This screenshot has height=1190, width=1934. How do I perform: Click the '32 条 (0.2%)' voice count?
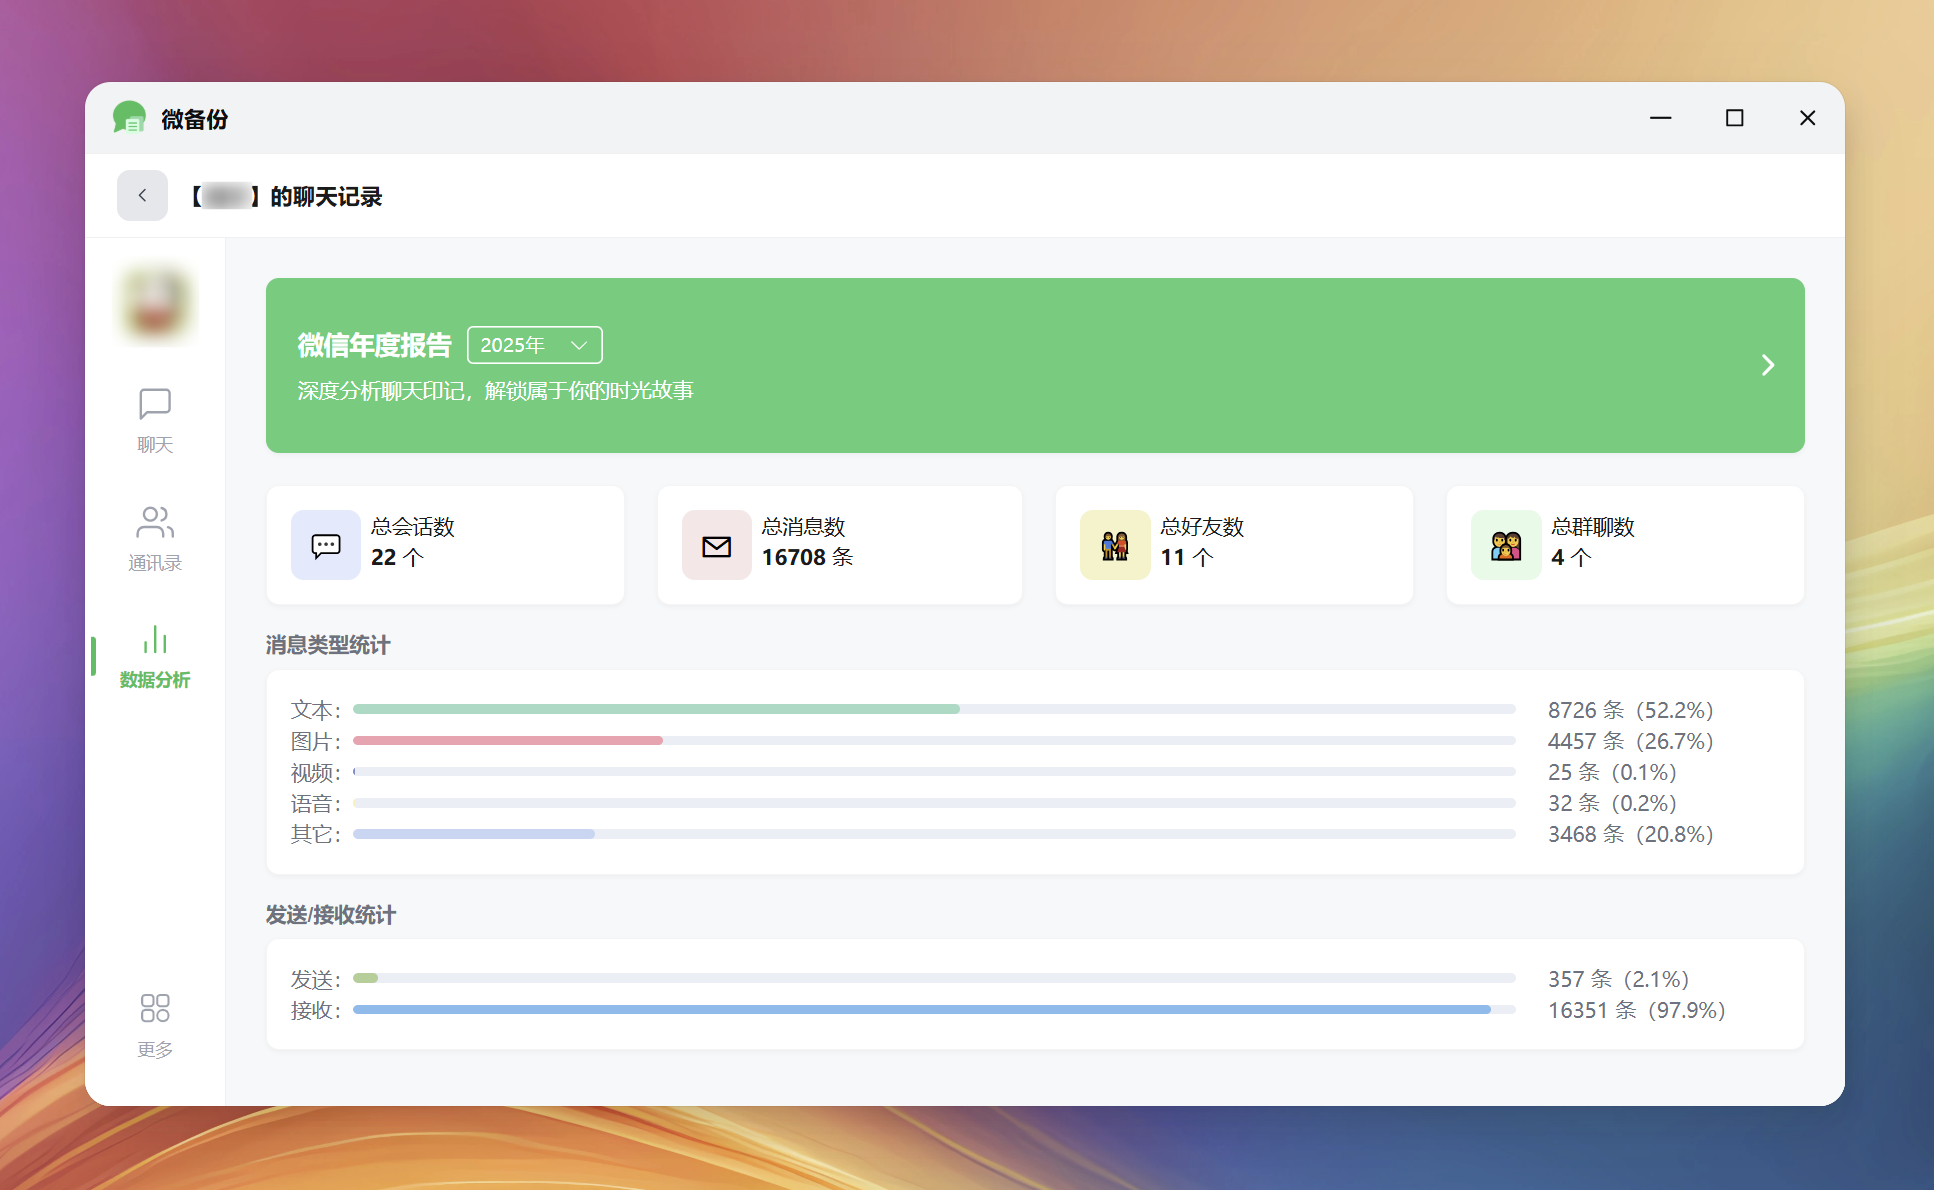point(1612,803)
